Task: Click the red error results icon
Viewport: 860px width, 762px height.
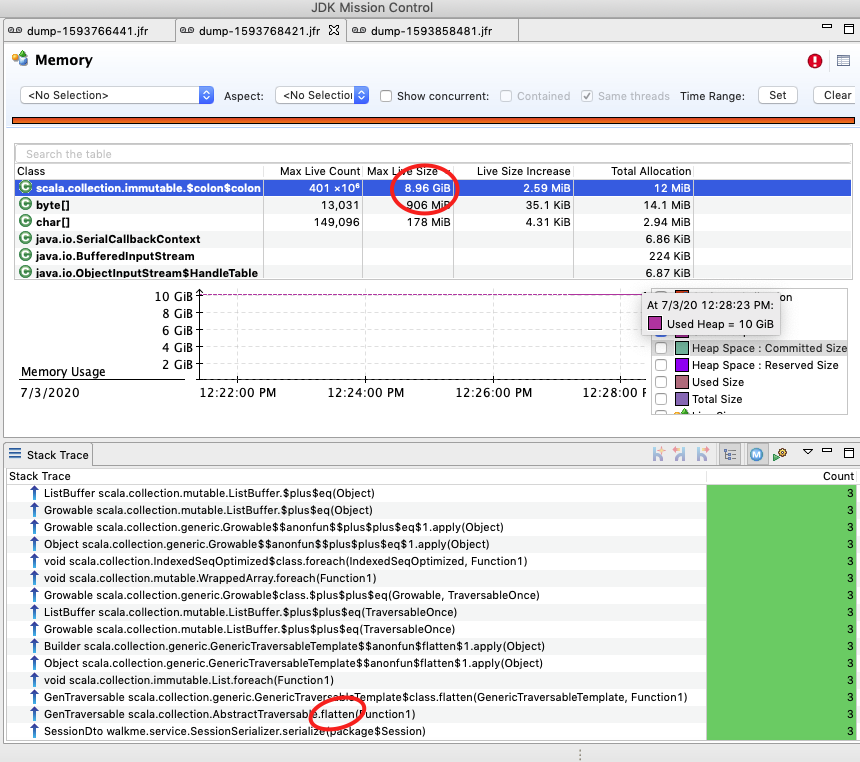Action: [815, 61]
